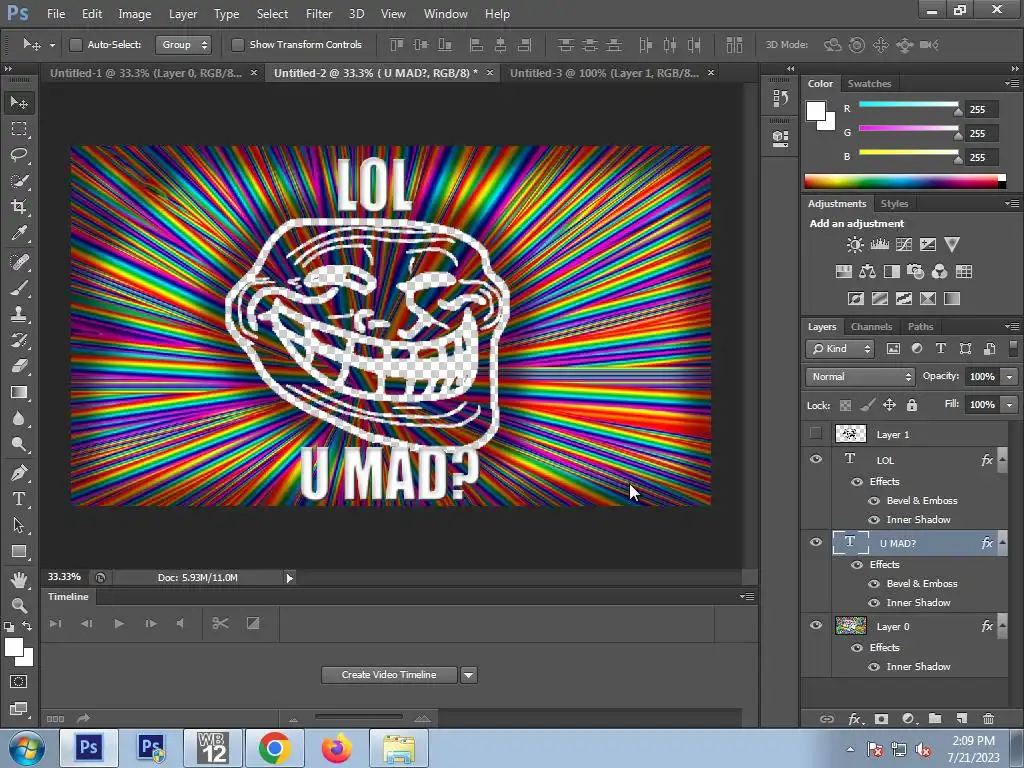Click Add layer mask icon
The width and height of the screenshot is (1024, 768).
pyautogui.click(x=882, y=719)
